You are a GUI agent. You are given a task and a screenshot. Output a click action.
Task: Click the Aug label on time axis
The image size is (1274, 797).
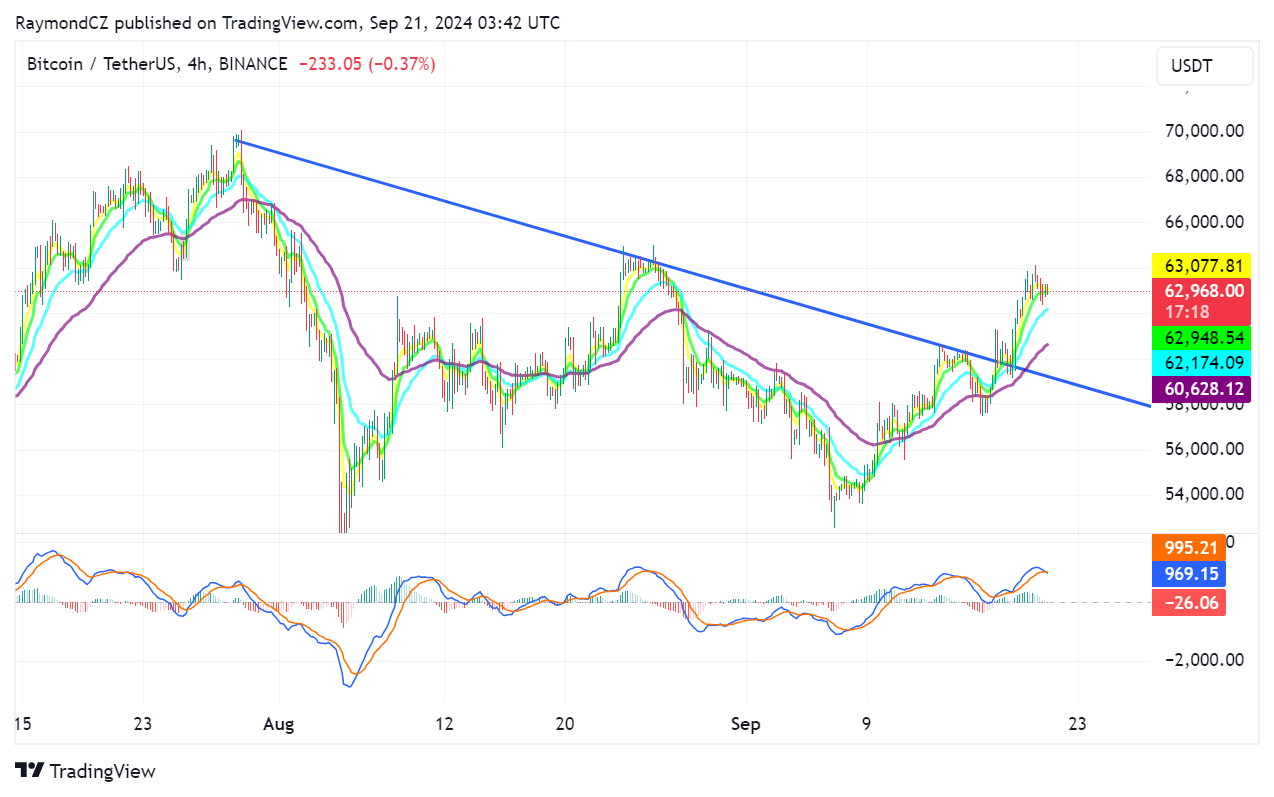(280, 723)
